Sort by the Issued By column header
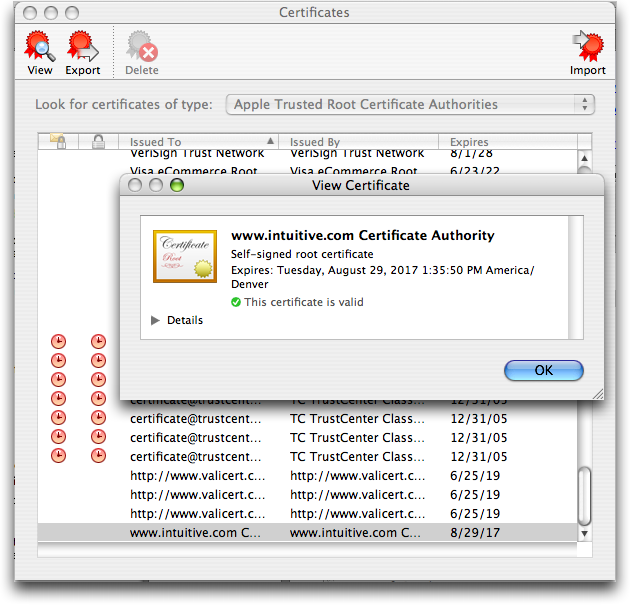630x605 pixels. [358, 141]
